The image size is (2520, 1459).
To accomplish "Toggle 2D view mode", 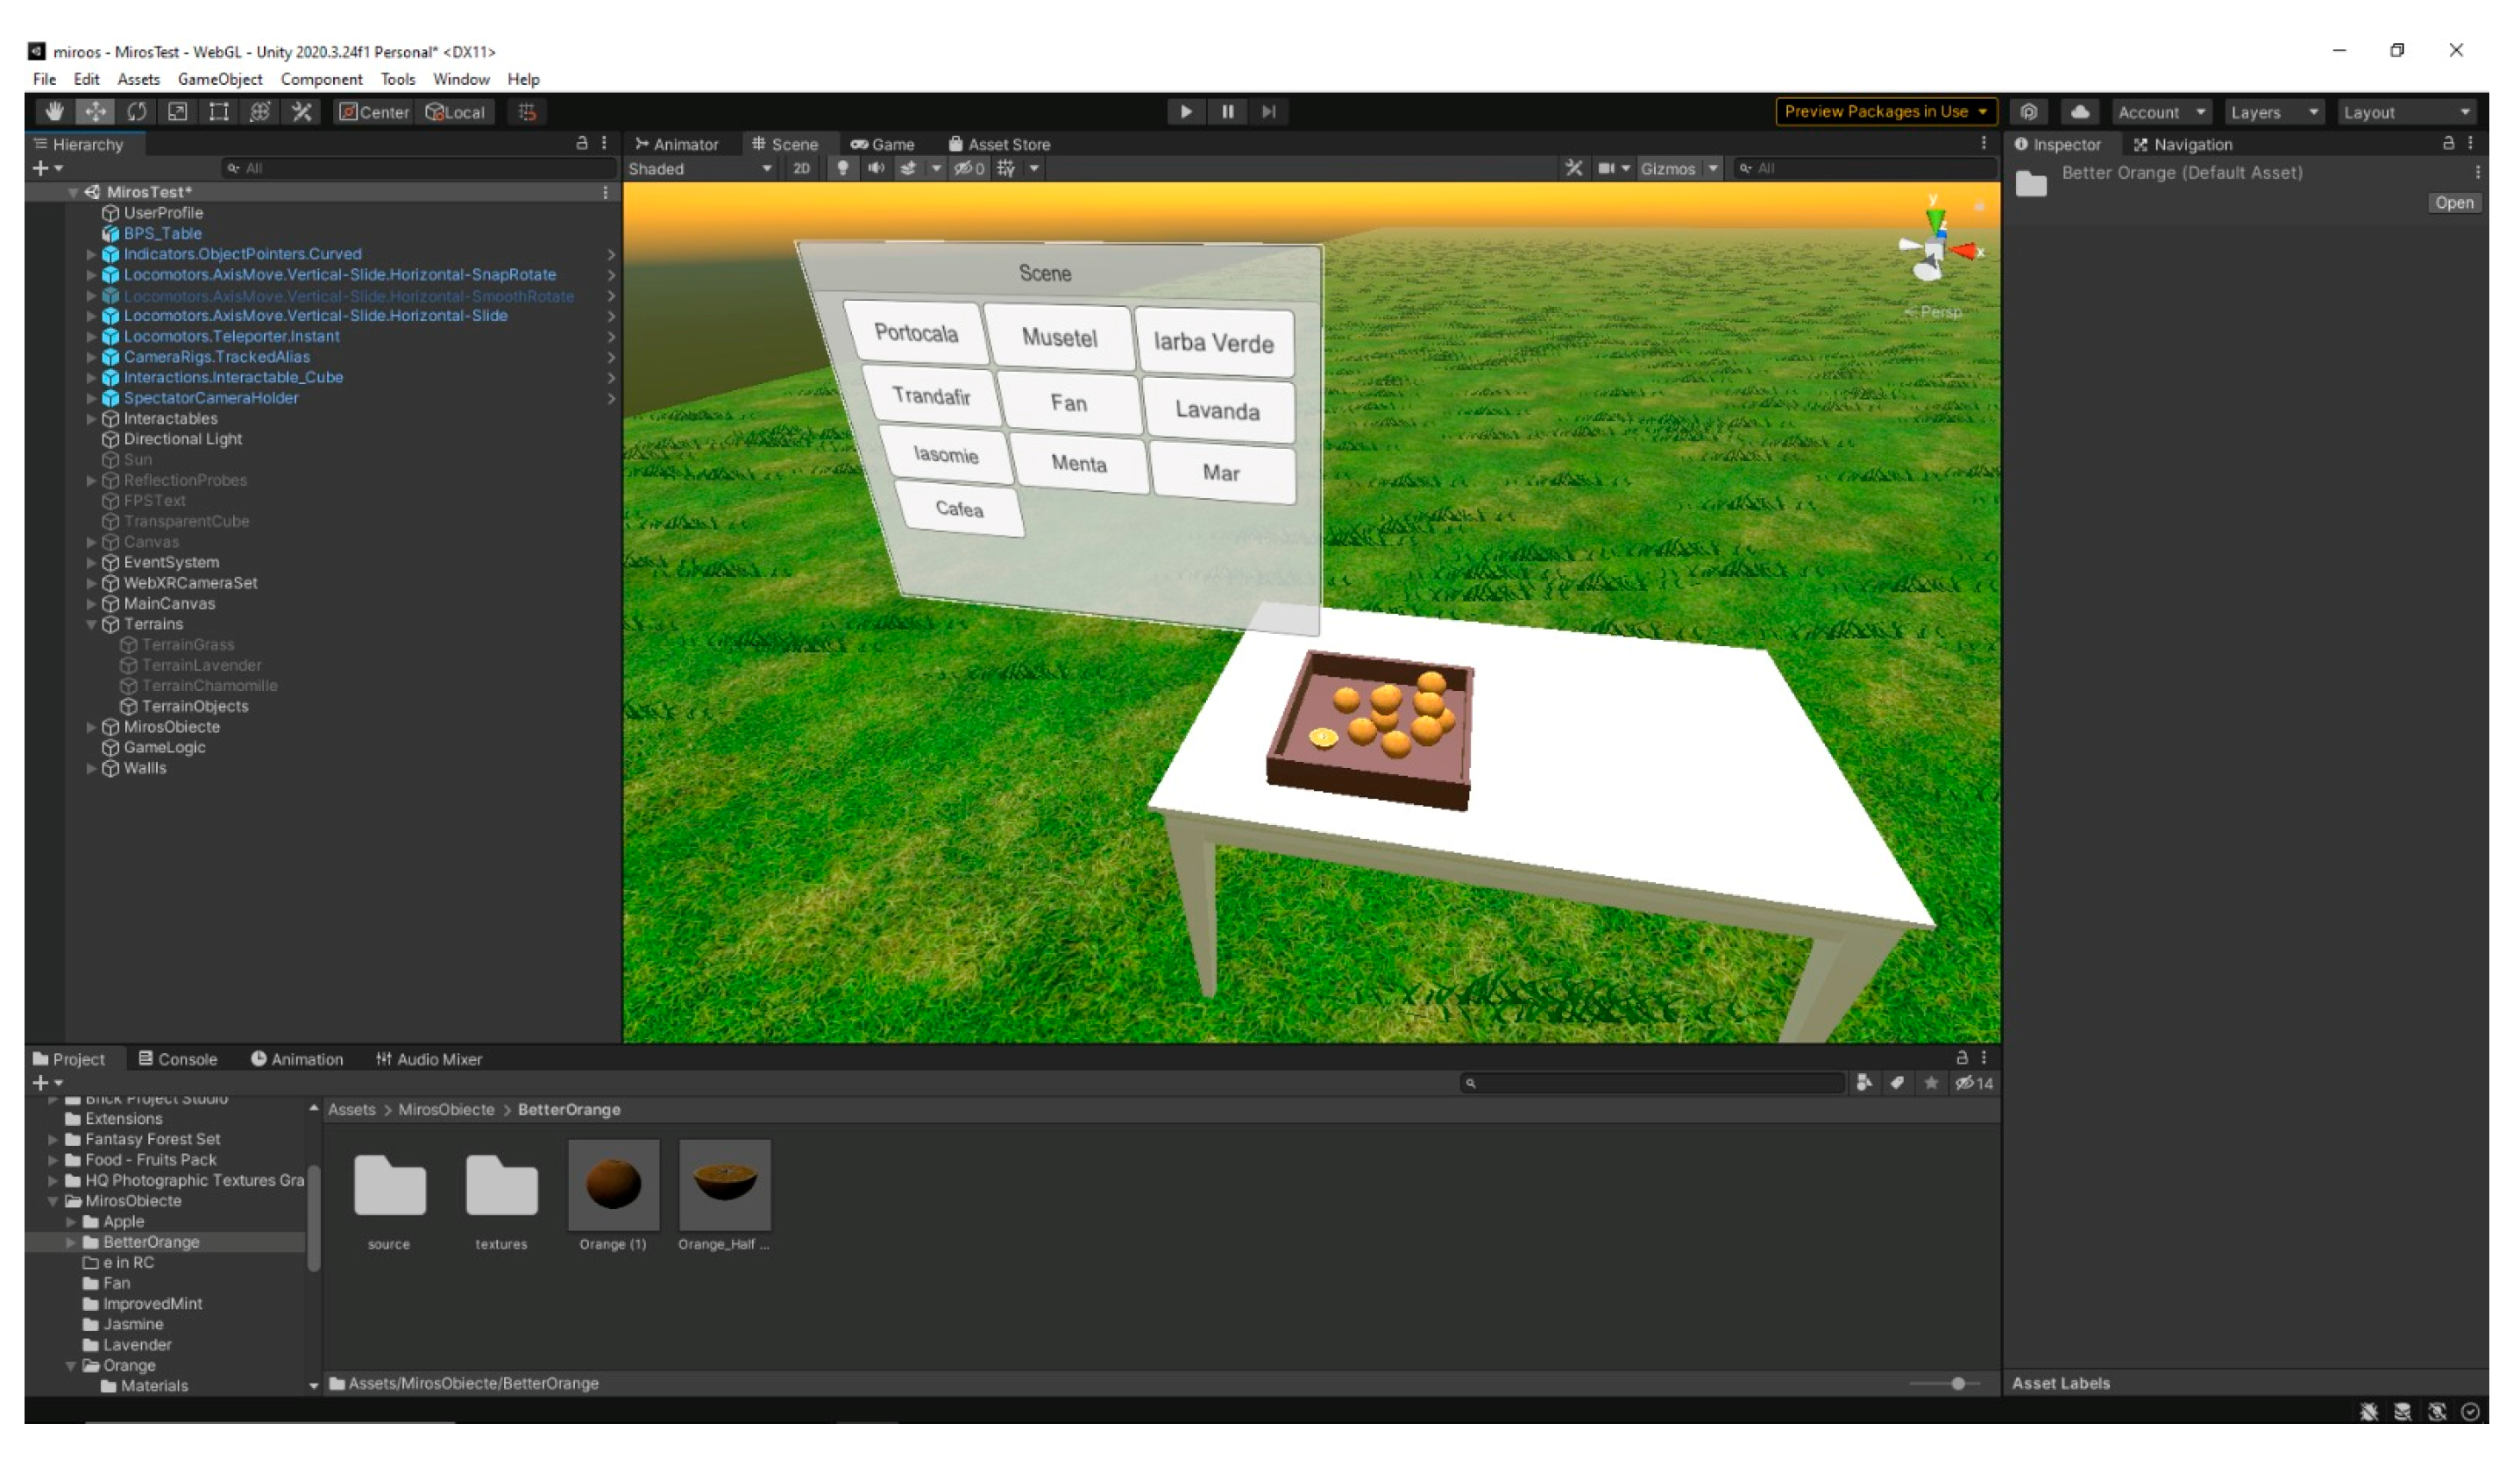I will (x=801, y=168).
